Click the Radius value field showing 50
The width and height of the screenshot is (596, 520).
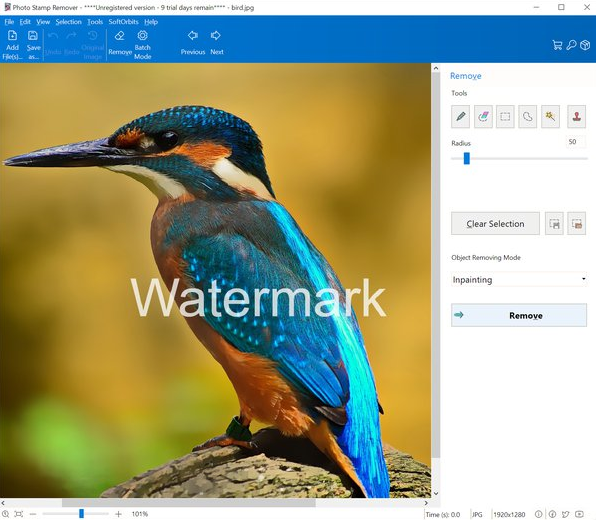575,142
